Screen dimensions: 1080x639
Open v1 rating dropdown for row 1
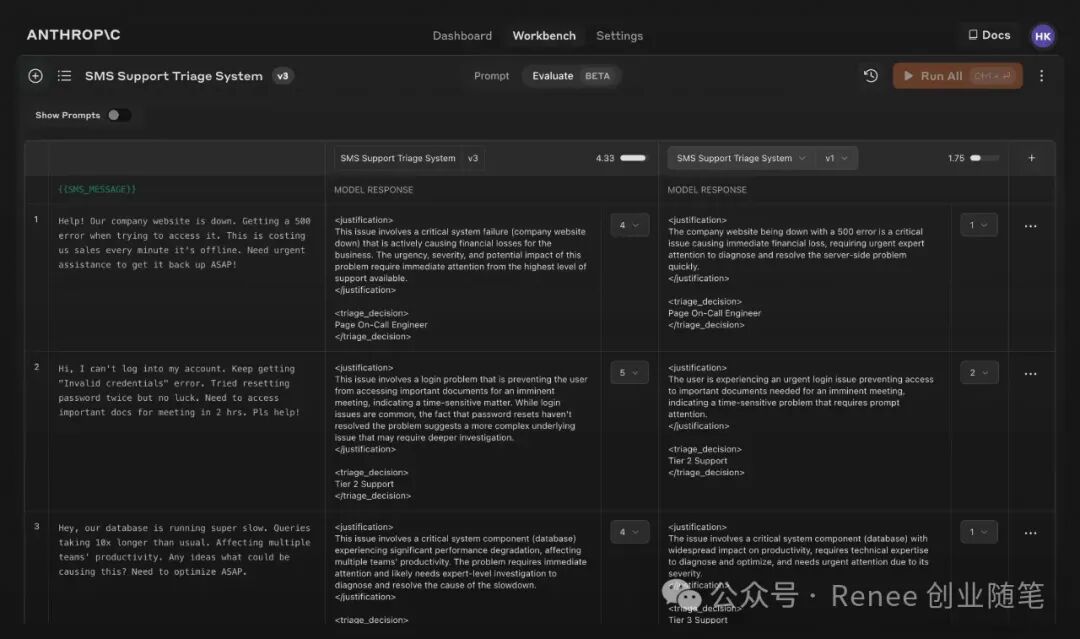(979, 224)
